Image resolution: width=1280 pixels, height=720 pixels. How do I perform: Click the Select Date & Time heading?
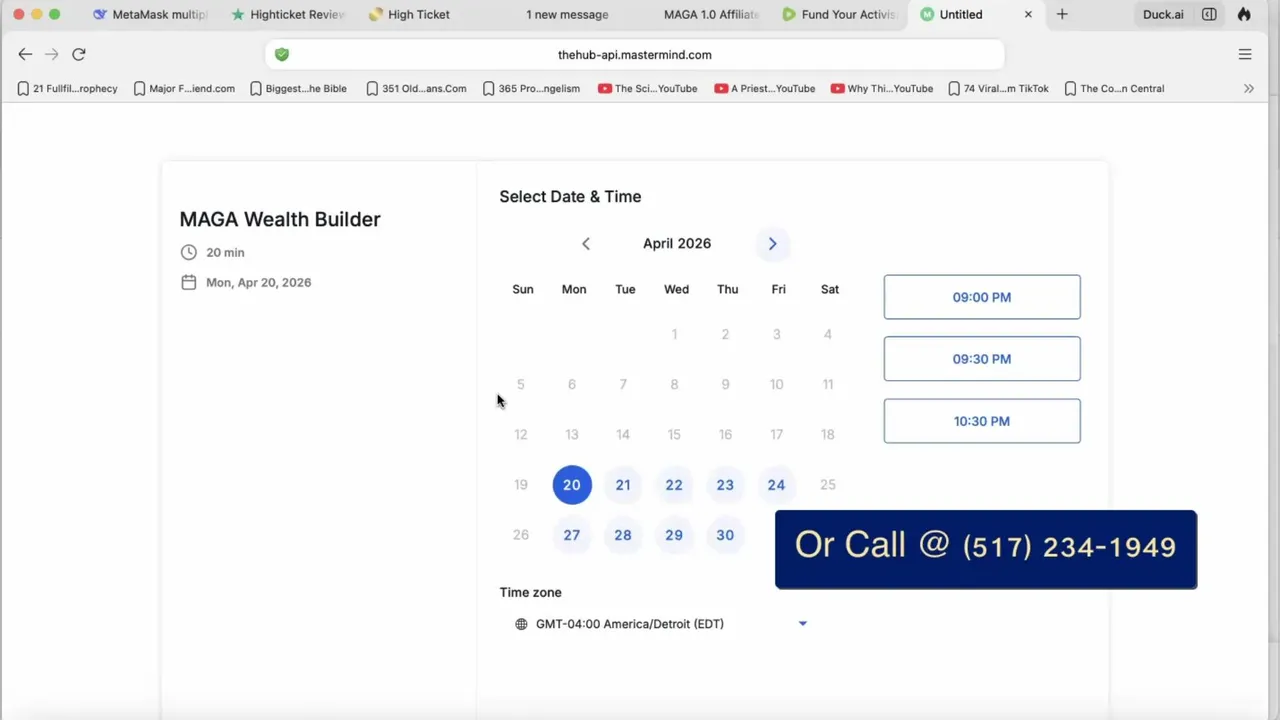tap(570, 196)
